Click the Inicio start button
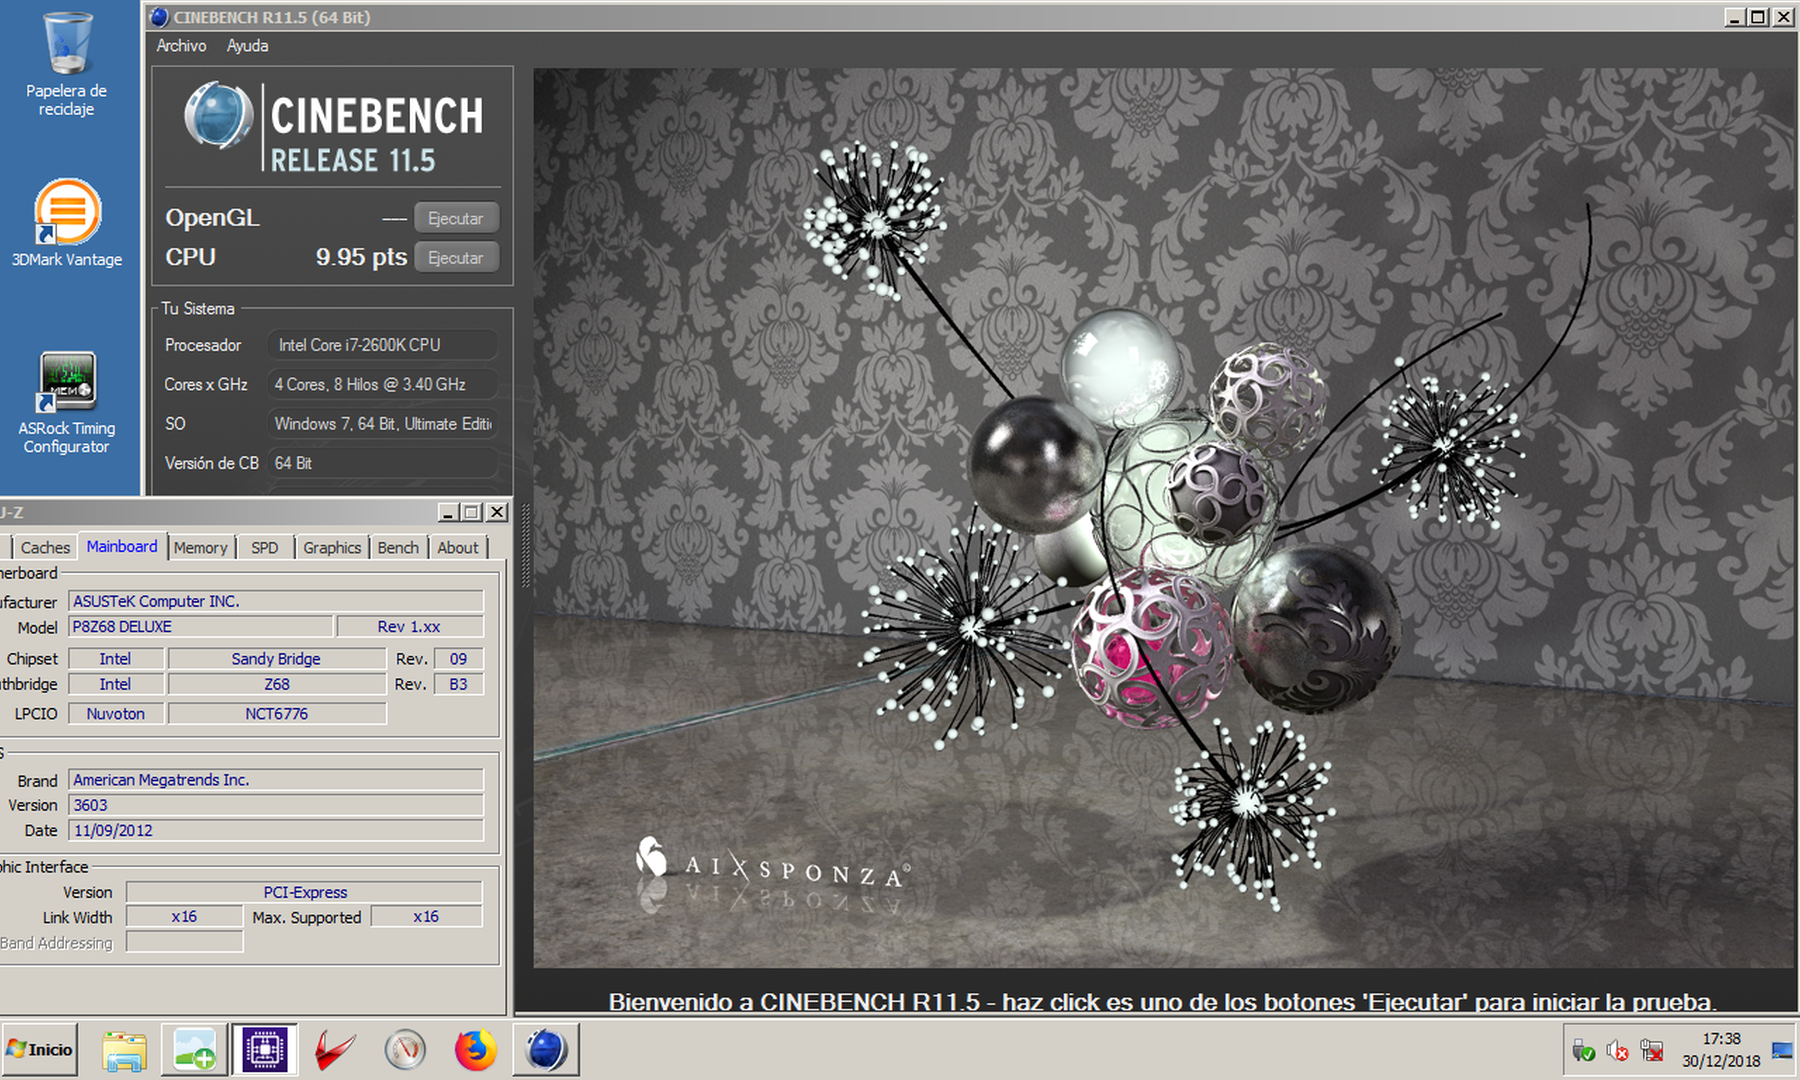This screenshot has height=1080, width=1800. (x=40, y=1049)
